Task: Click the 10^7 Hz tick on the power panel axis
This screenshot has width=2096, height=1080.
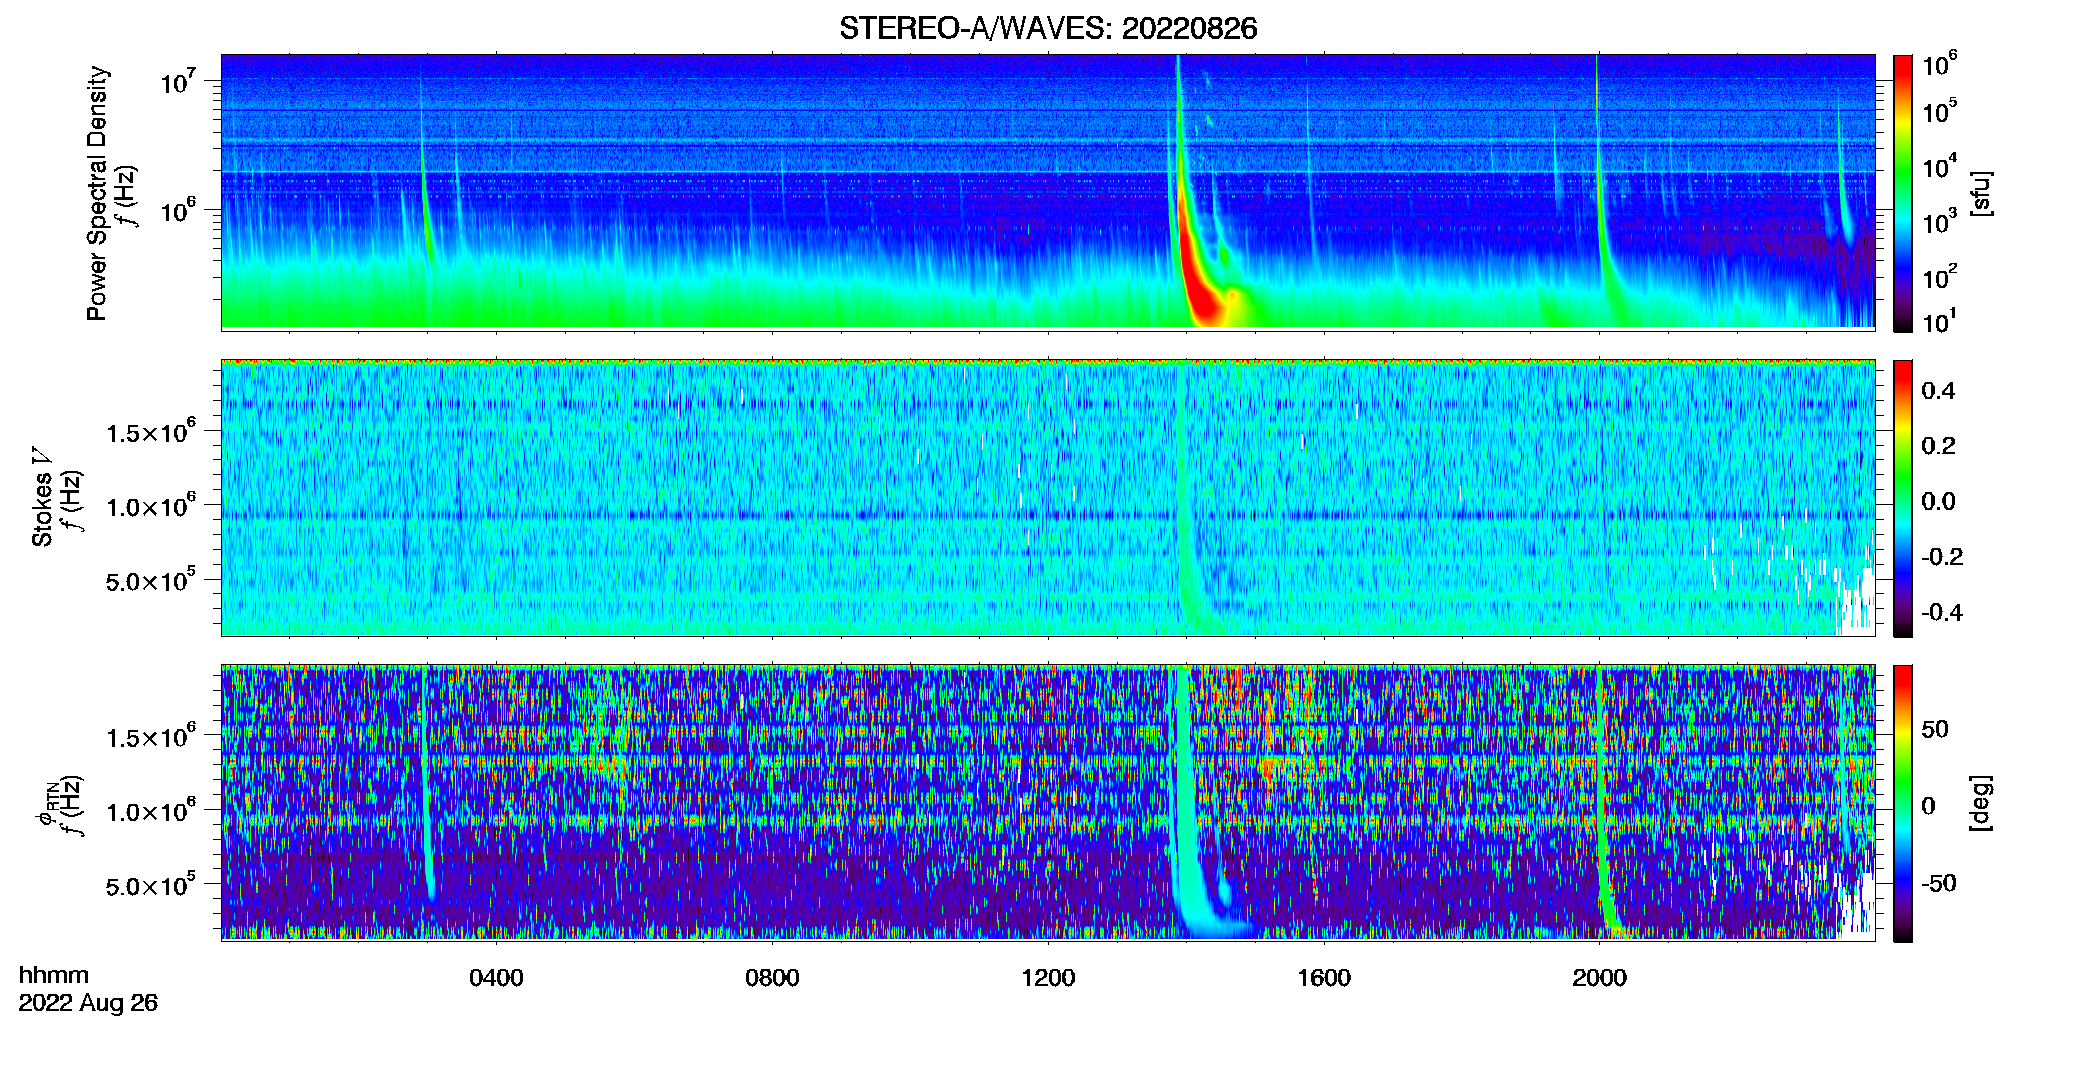Action: 177,80
